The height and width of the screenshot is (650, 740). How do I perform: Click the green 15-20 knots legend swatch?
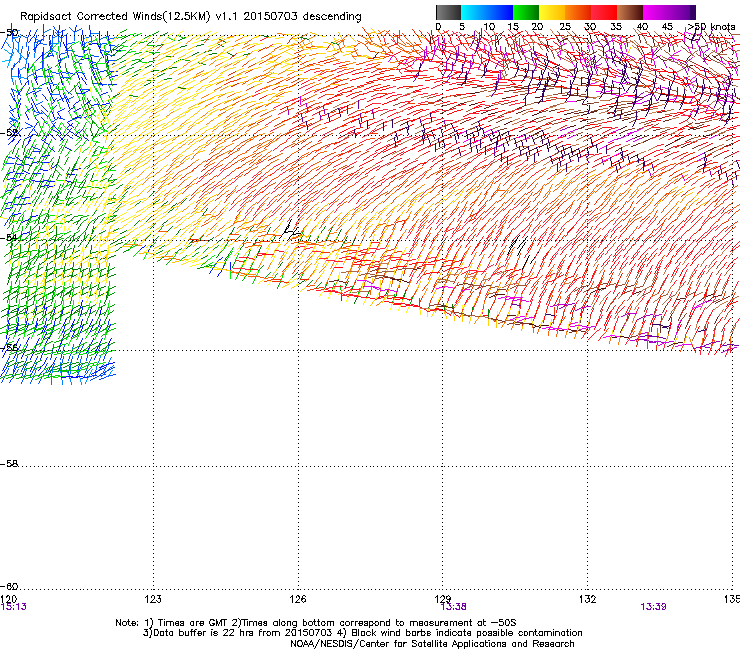pyautogui.click(x=526, y=12)
